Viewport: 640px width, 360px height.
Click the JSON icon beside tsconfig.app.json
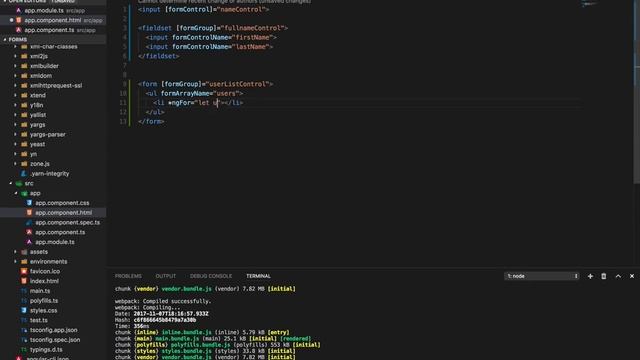[24, 330]
